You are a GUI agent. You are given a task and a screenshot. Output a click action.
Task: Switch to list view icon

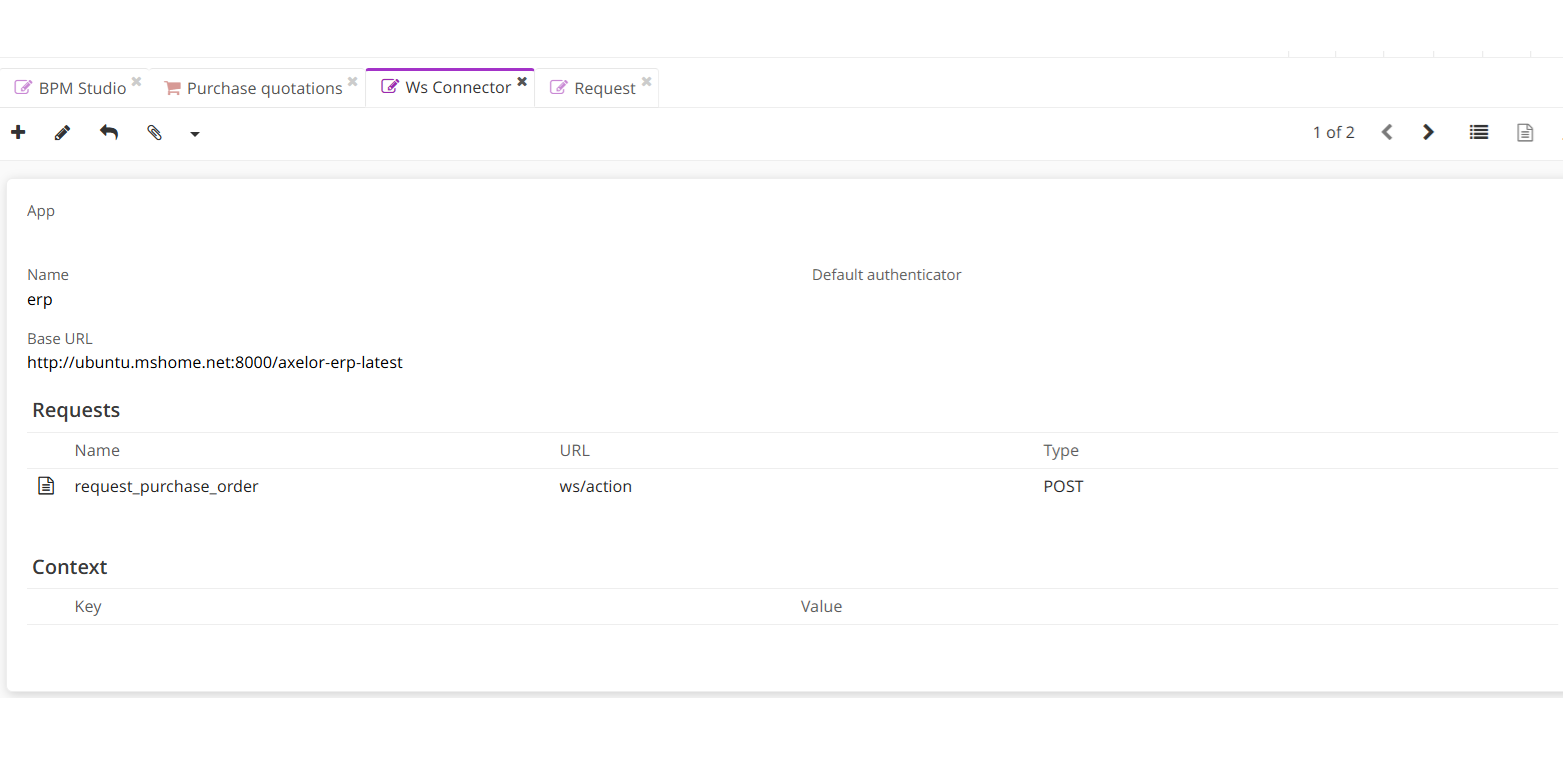click(1479, 132)
